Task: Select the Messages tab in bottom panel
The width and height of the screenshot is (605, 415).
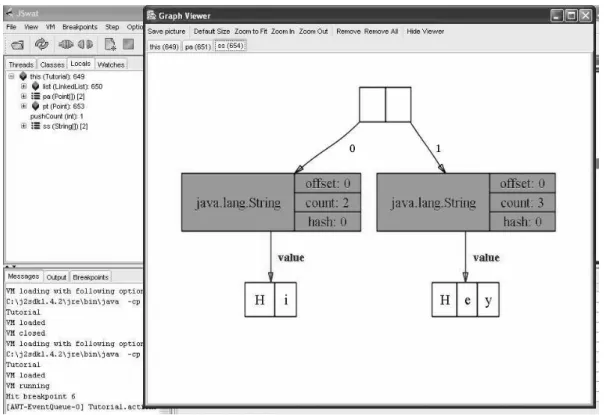Action: [x=24, y=276]
